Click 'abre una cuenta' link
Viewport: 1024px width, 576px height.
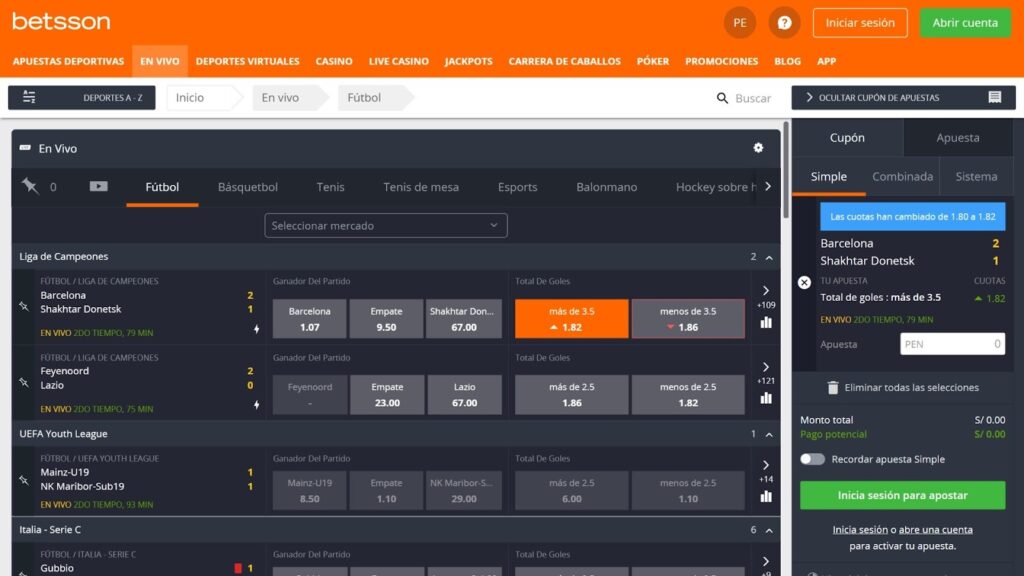(935, 530)
